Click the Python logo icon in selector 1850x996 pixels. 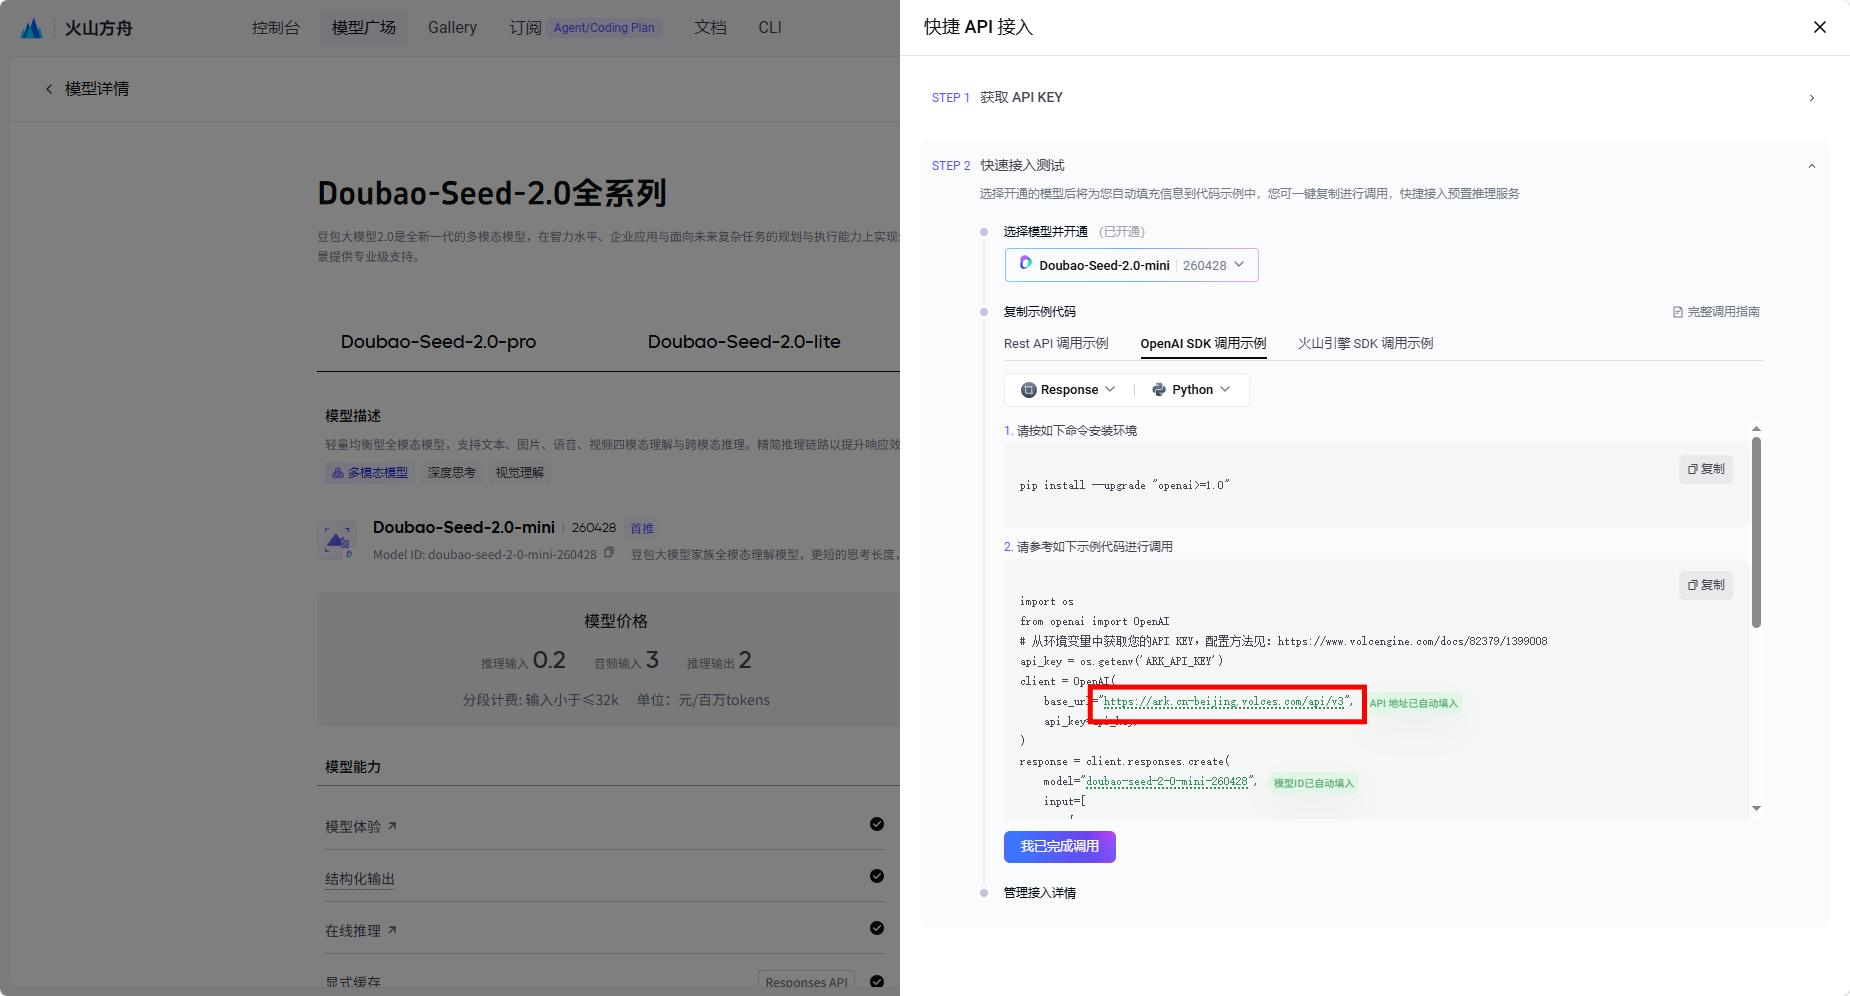[1159, 390]
